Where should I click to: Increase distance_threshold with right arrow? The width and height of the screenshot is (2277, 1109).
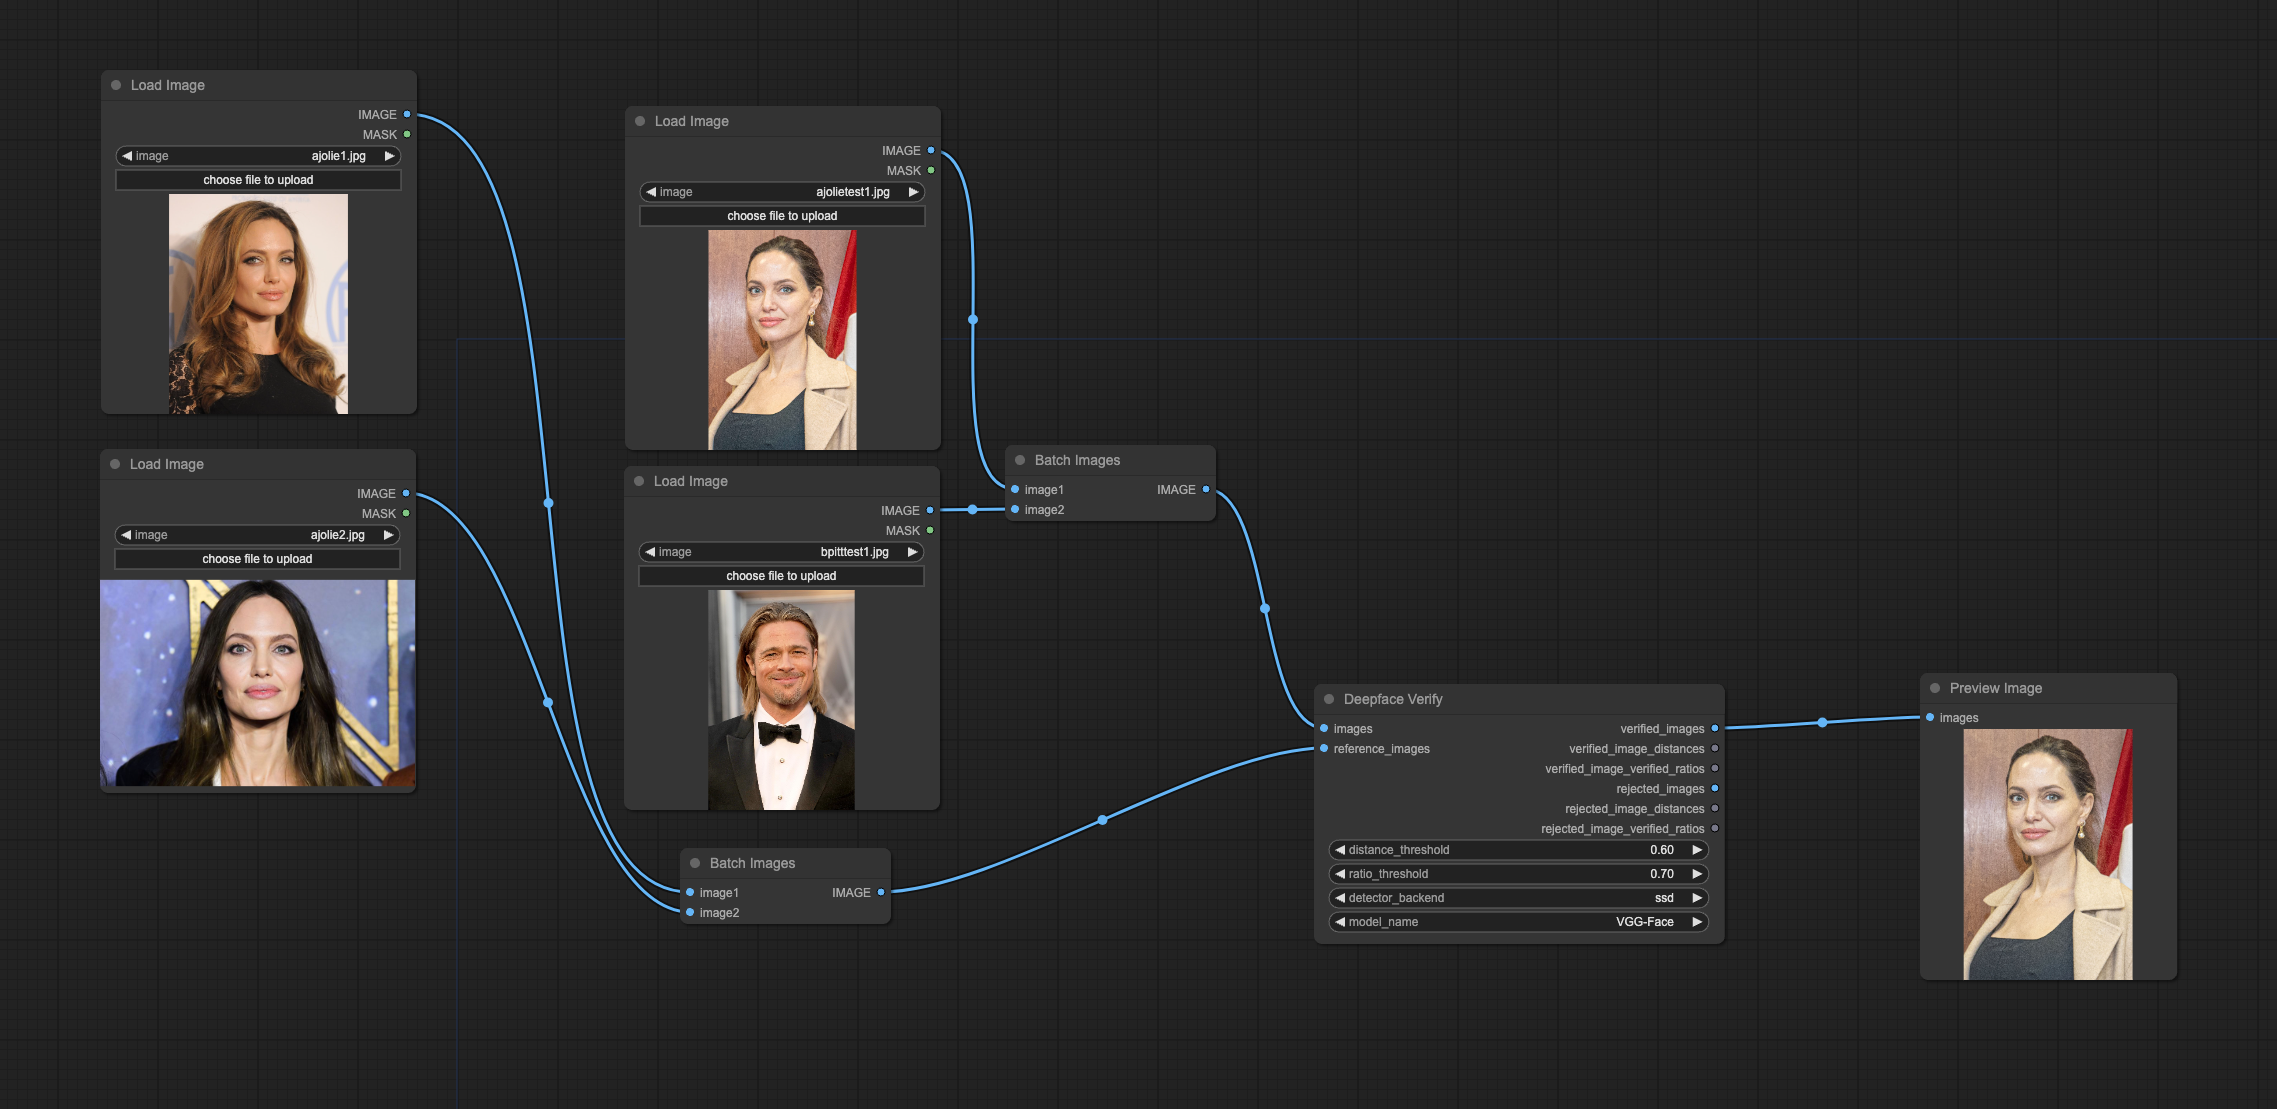pyautogui.click(x=1697, y=850)
